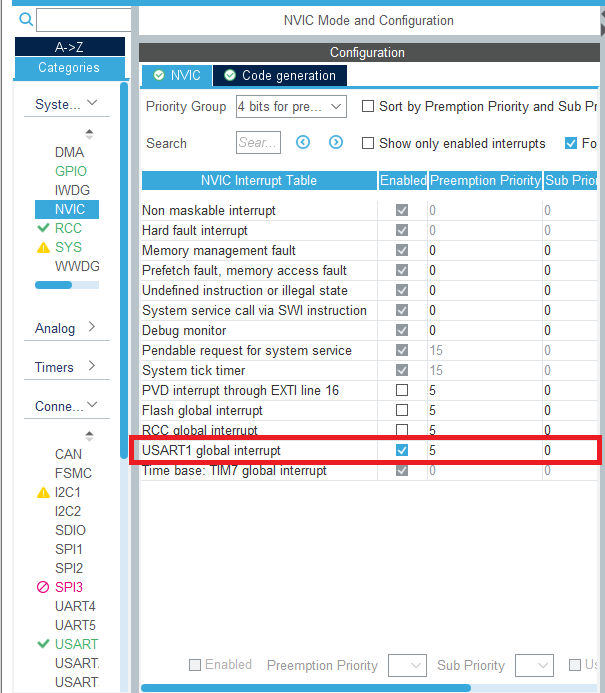This screenshot has height=693, width=605.
Task: Click the search magnifier icon
Action: coord(26,19)
